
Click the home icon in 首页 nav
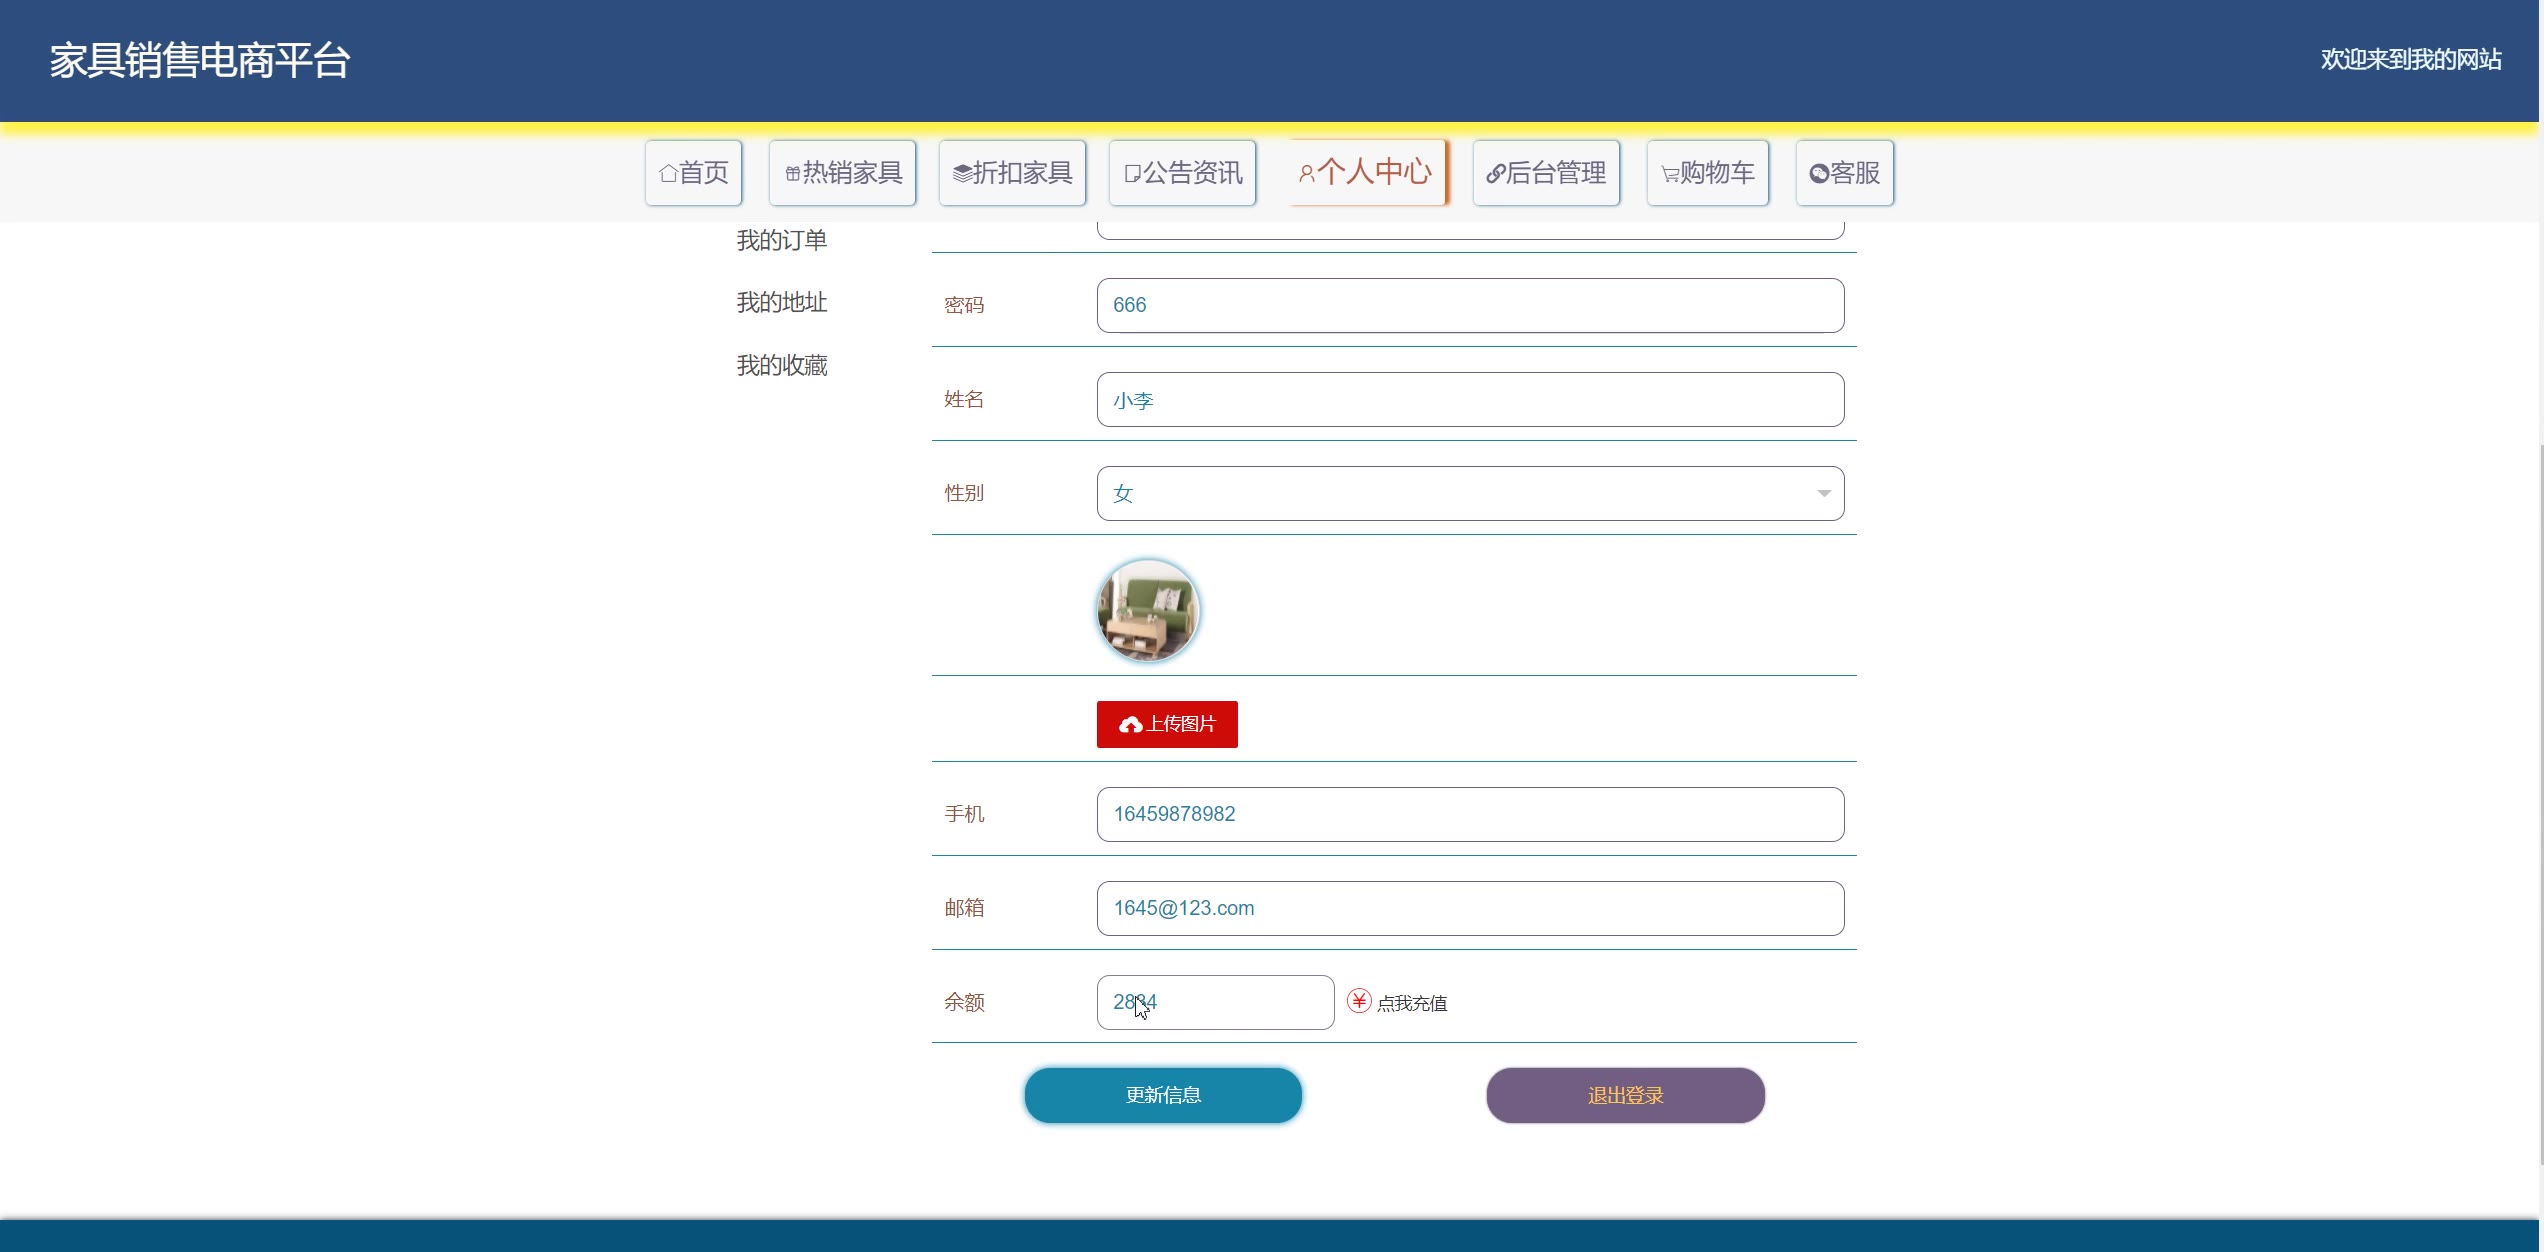pyautogui.click(x=668, y=174)
